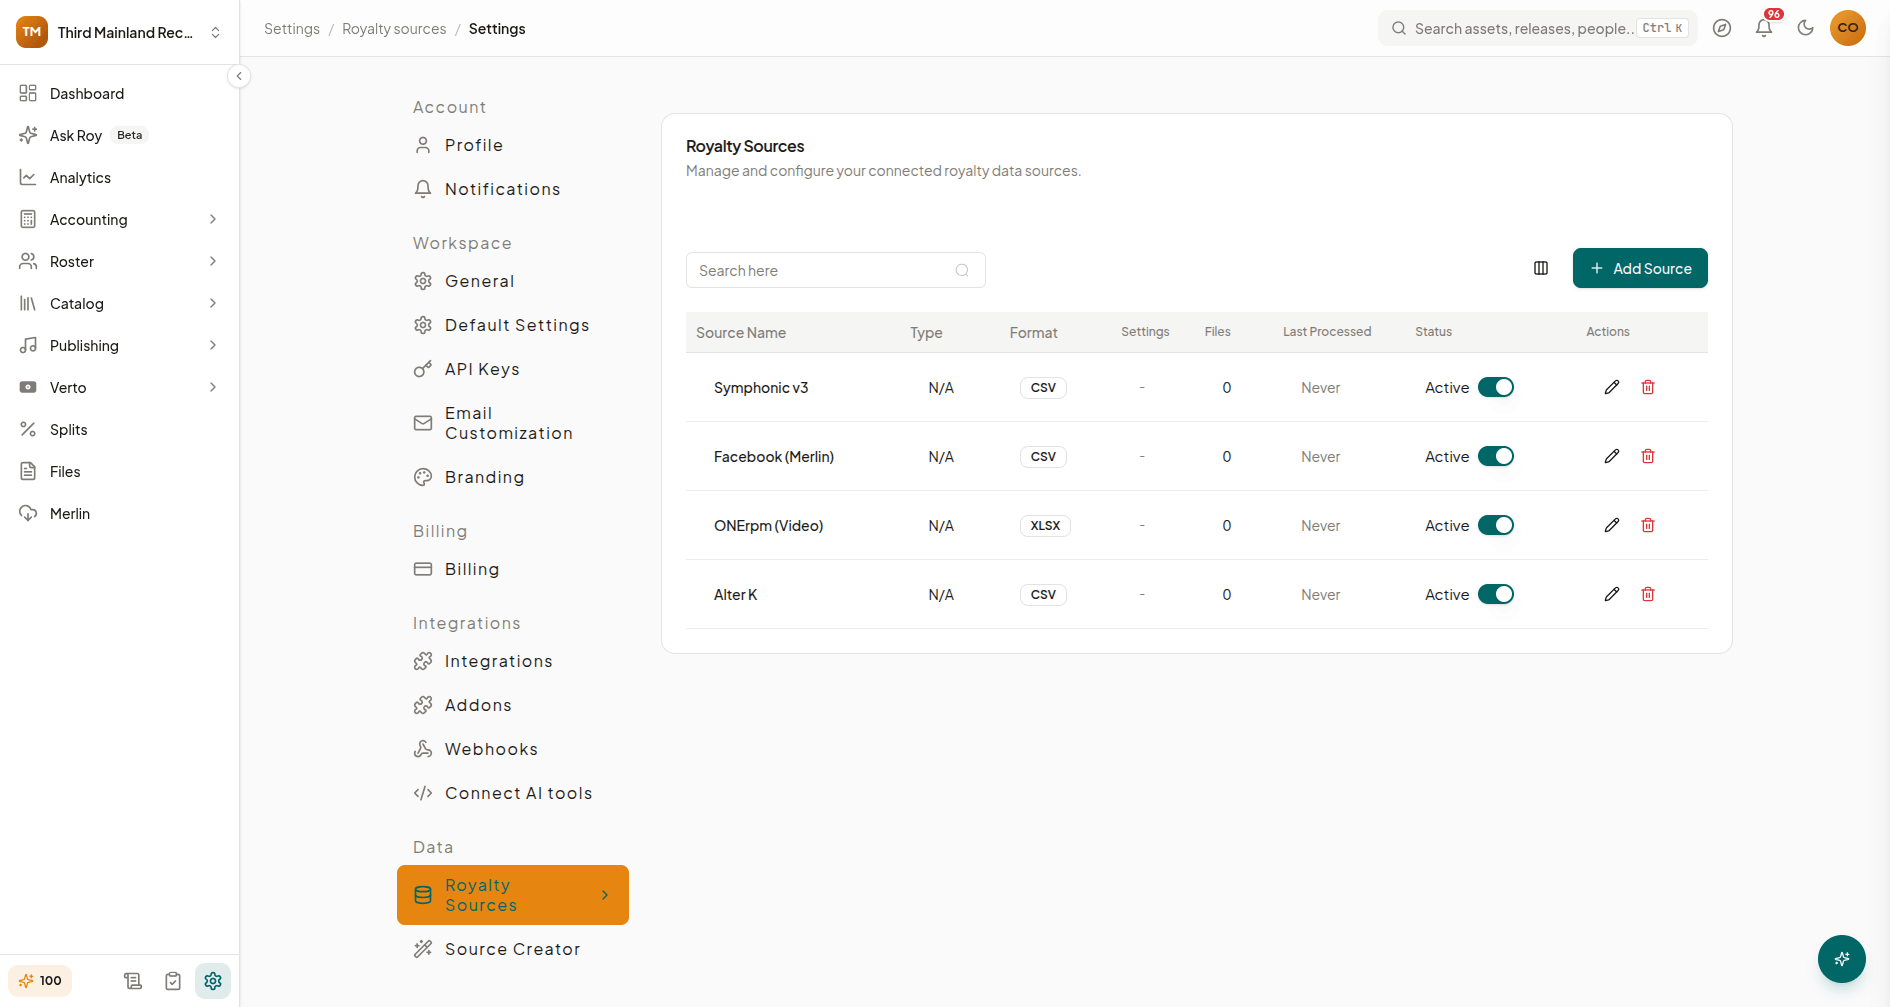Toggle Active status for Symphonic v3
1890x1007 pixels.
coord(1496,387)
